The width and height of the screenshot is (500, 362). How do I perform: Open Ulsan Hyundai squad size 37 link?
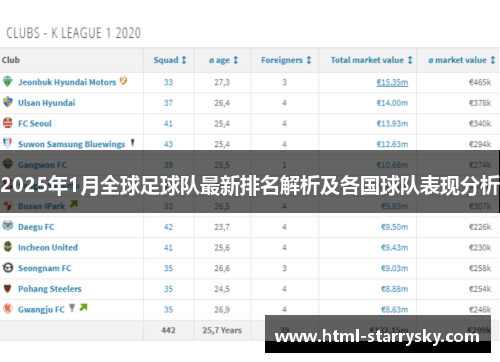pyautogui.click(x=168, y=103)
